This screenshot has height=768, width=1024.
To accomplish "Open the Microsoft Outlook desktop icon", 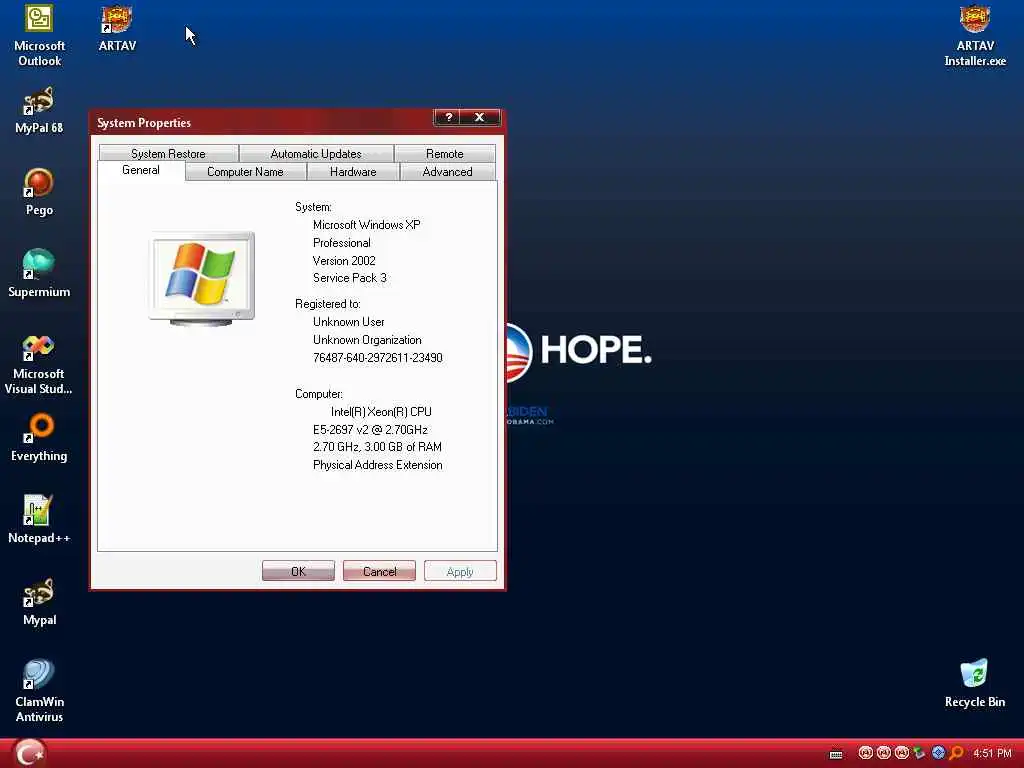I will click(x=39, y=35).
